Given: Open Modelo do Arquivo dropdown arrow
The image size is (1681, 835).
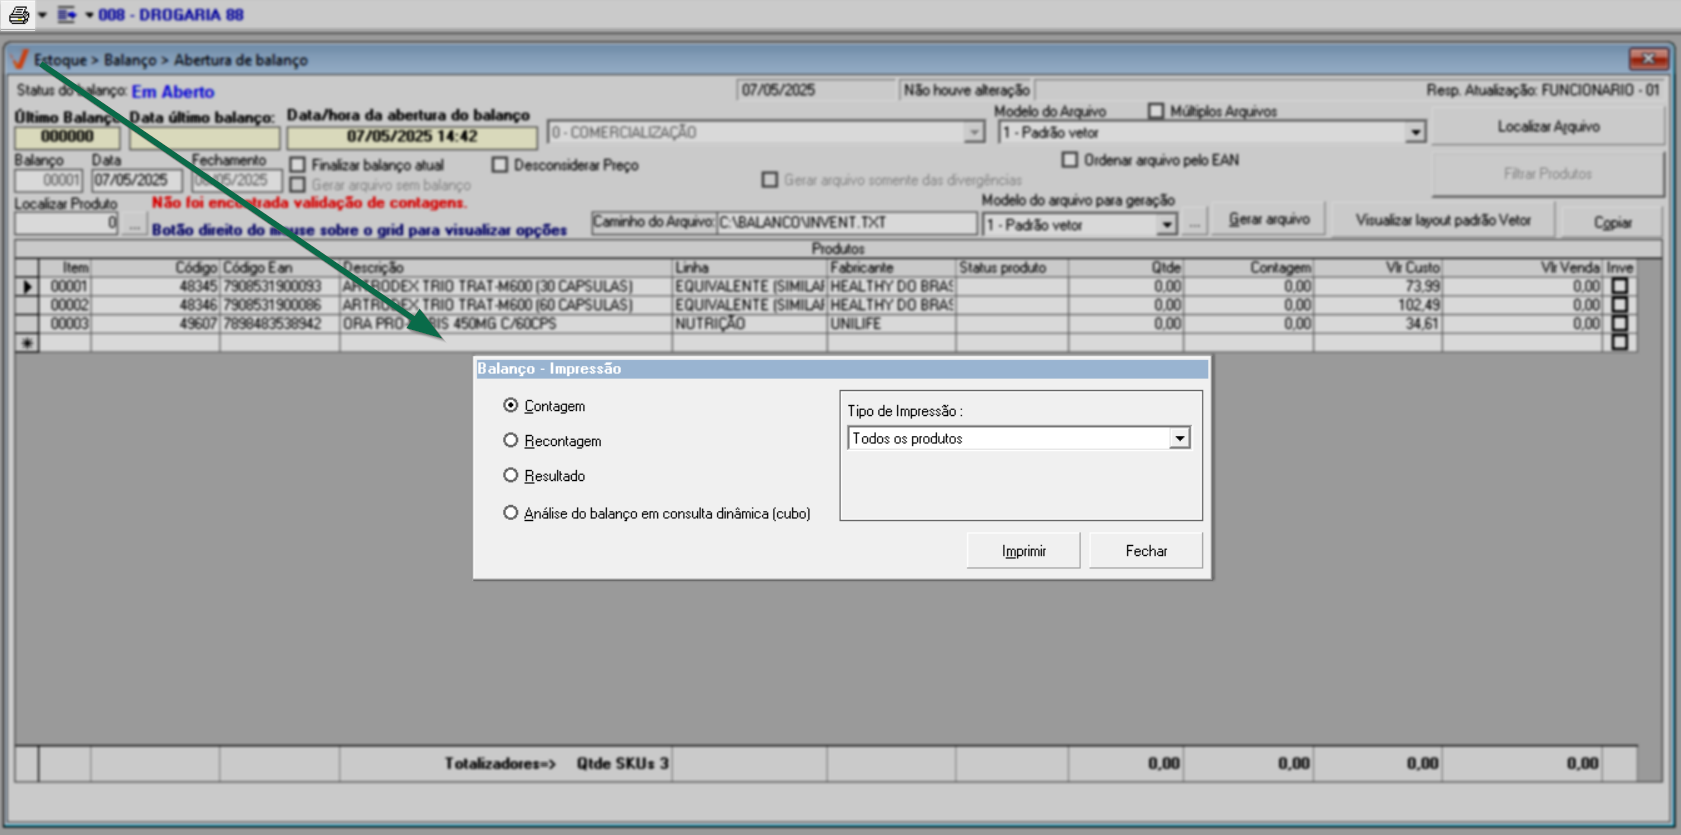Looking at the screenshot, I should (1414, 132).
